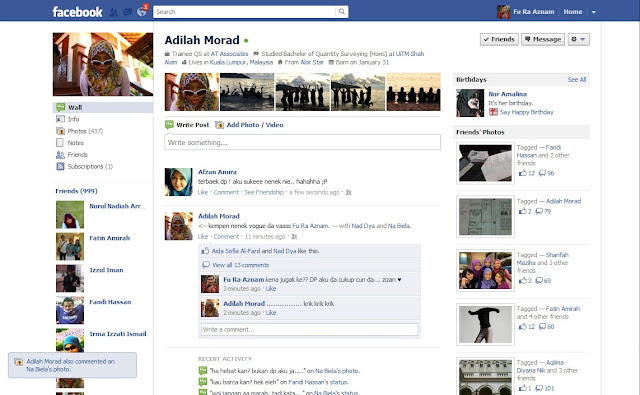This screenshot has width=640, height=395.
Task: Click the facebook logo
Action: 77,12
